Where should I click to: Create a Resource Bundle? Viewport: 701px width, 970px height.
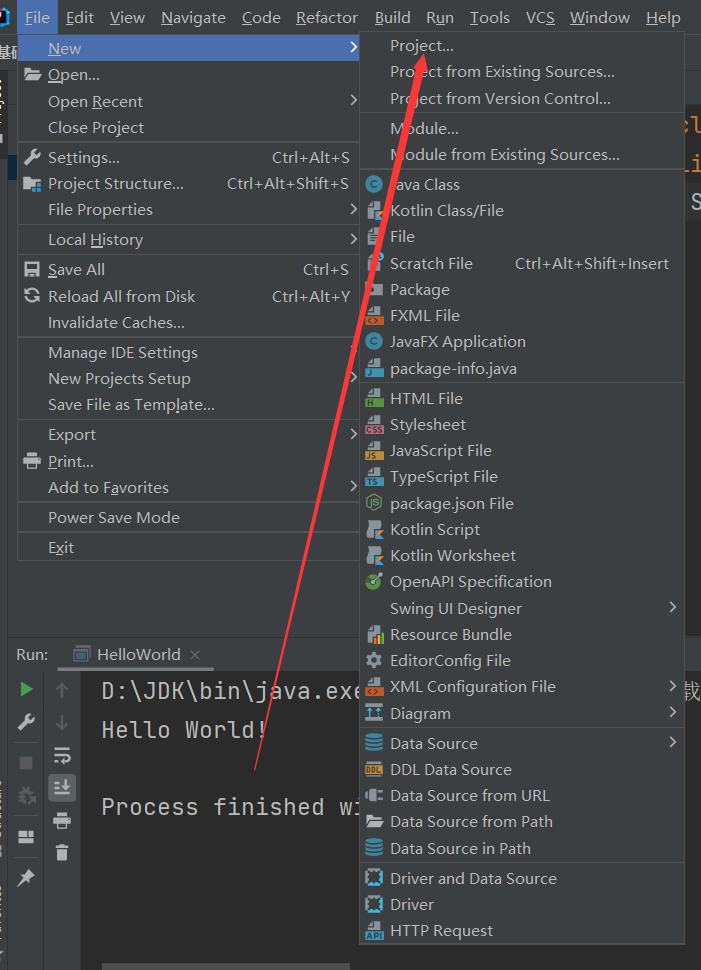[x=522, y=635]
